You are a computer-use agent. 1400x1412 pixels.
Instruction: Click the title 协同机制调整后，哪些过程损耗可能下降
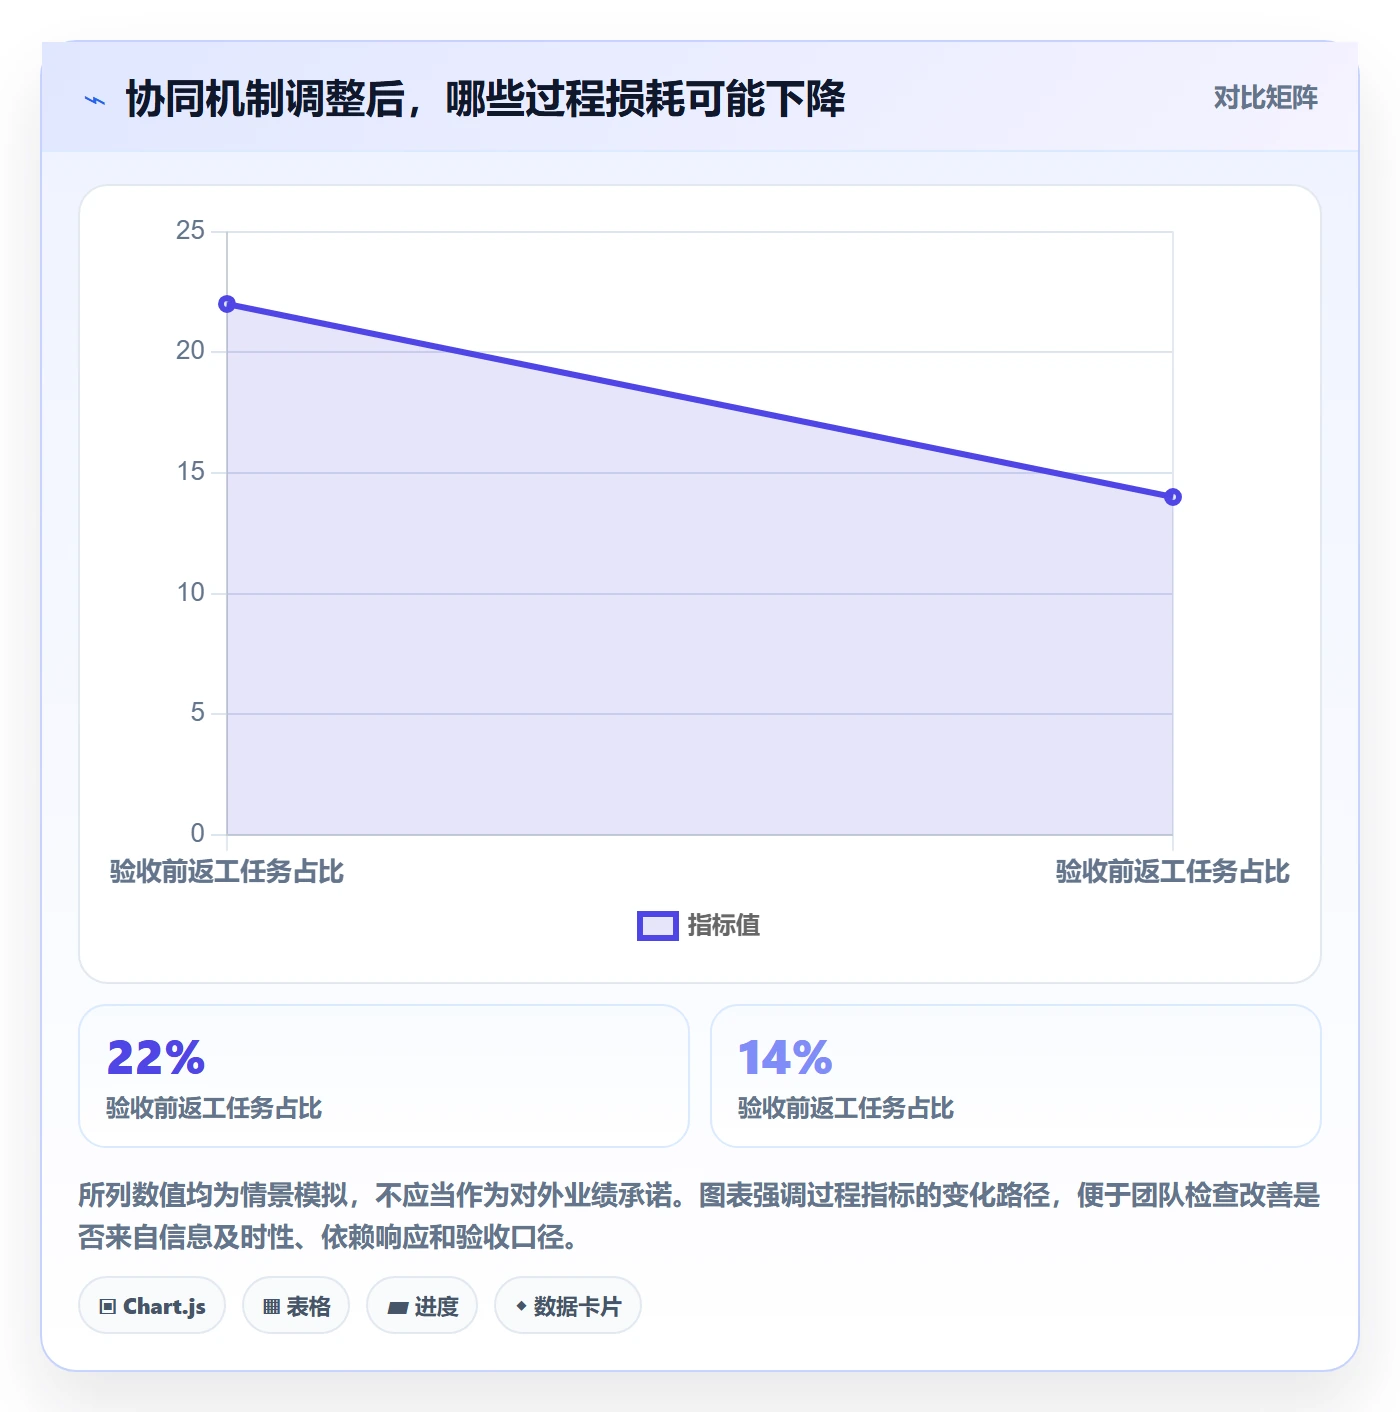click(485, 99)
